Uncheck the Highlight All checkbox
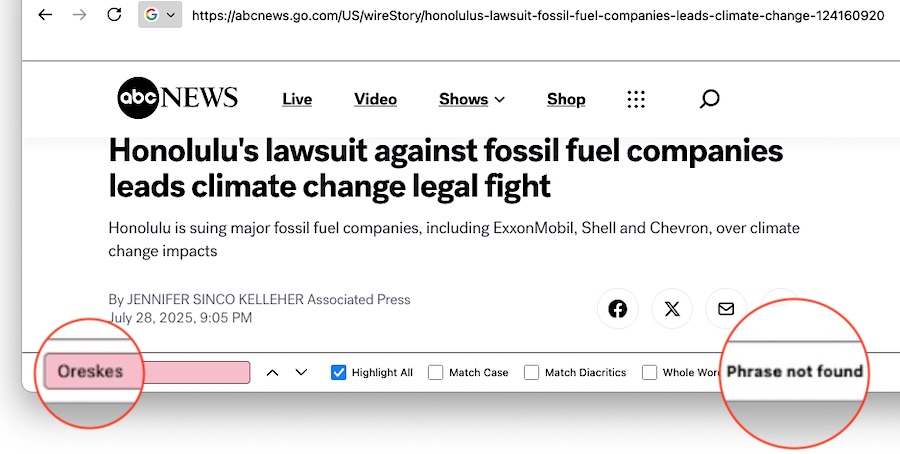This screenshot has width=900, height=454. click(x=338, y=373)
